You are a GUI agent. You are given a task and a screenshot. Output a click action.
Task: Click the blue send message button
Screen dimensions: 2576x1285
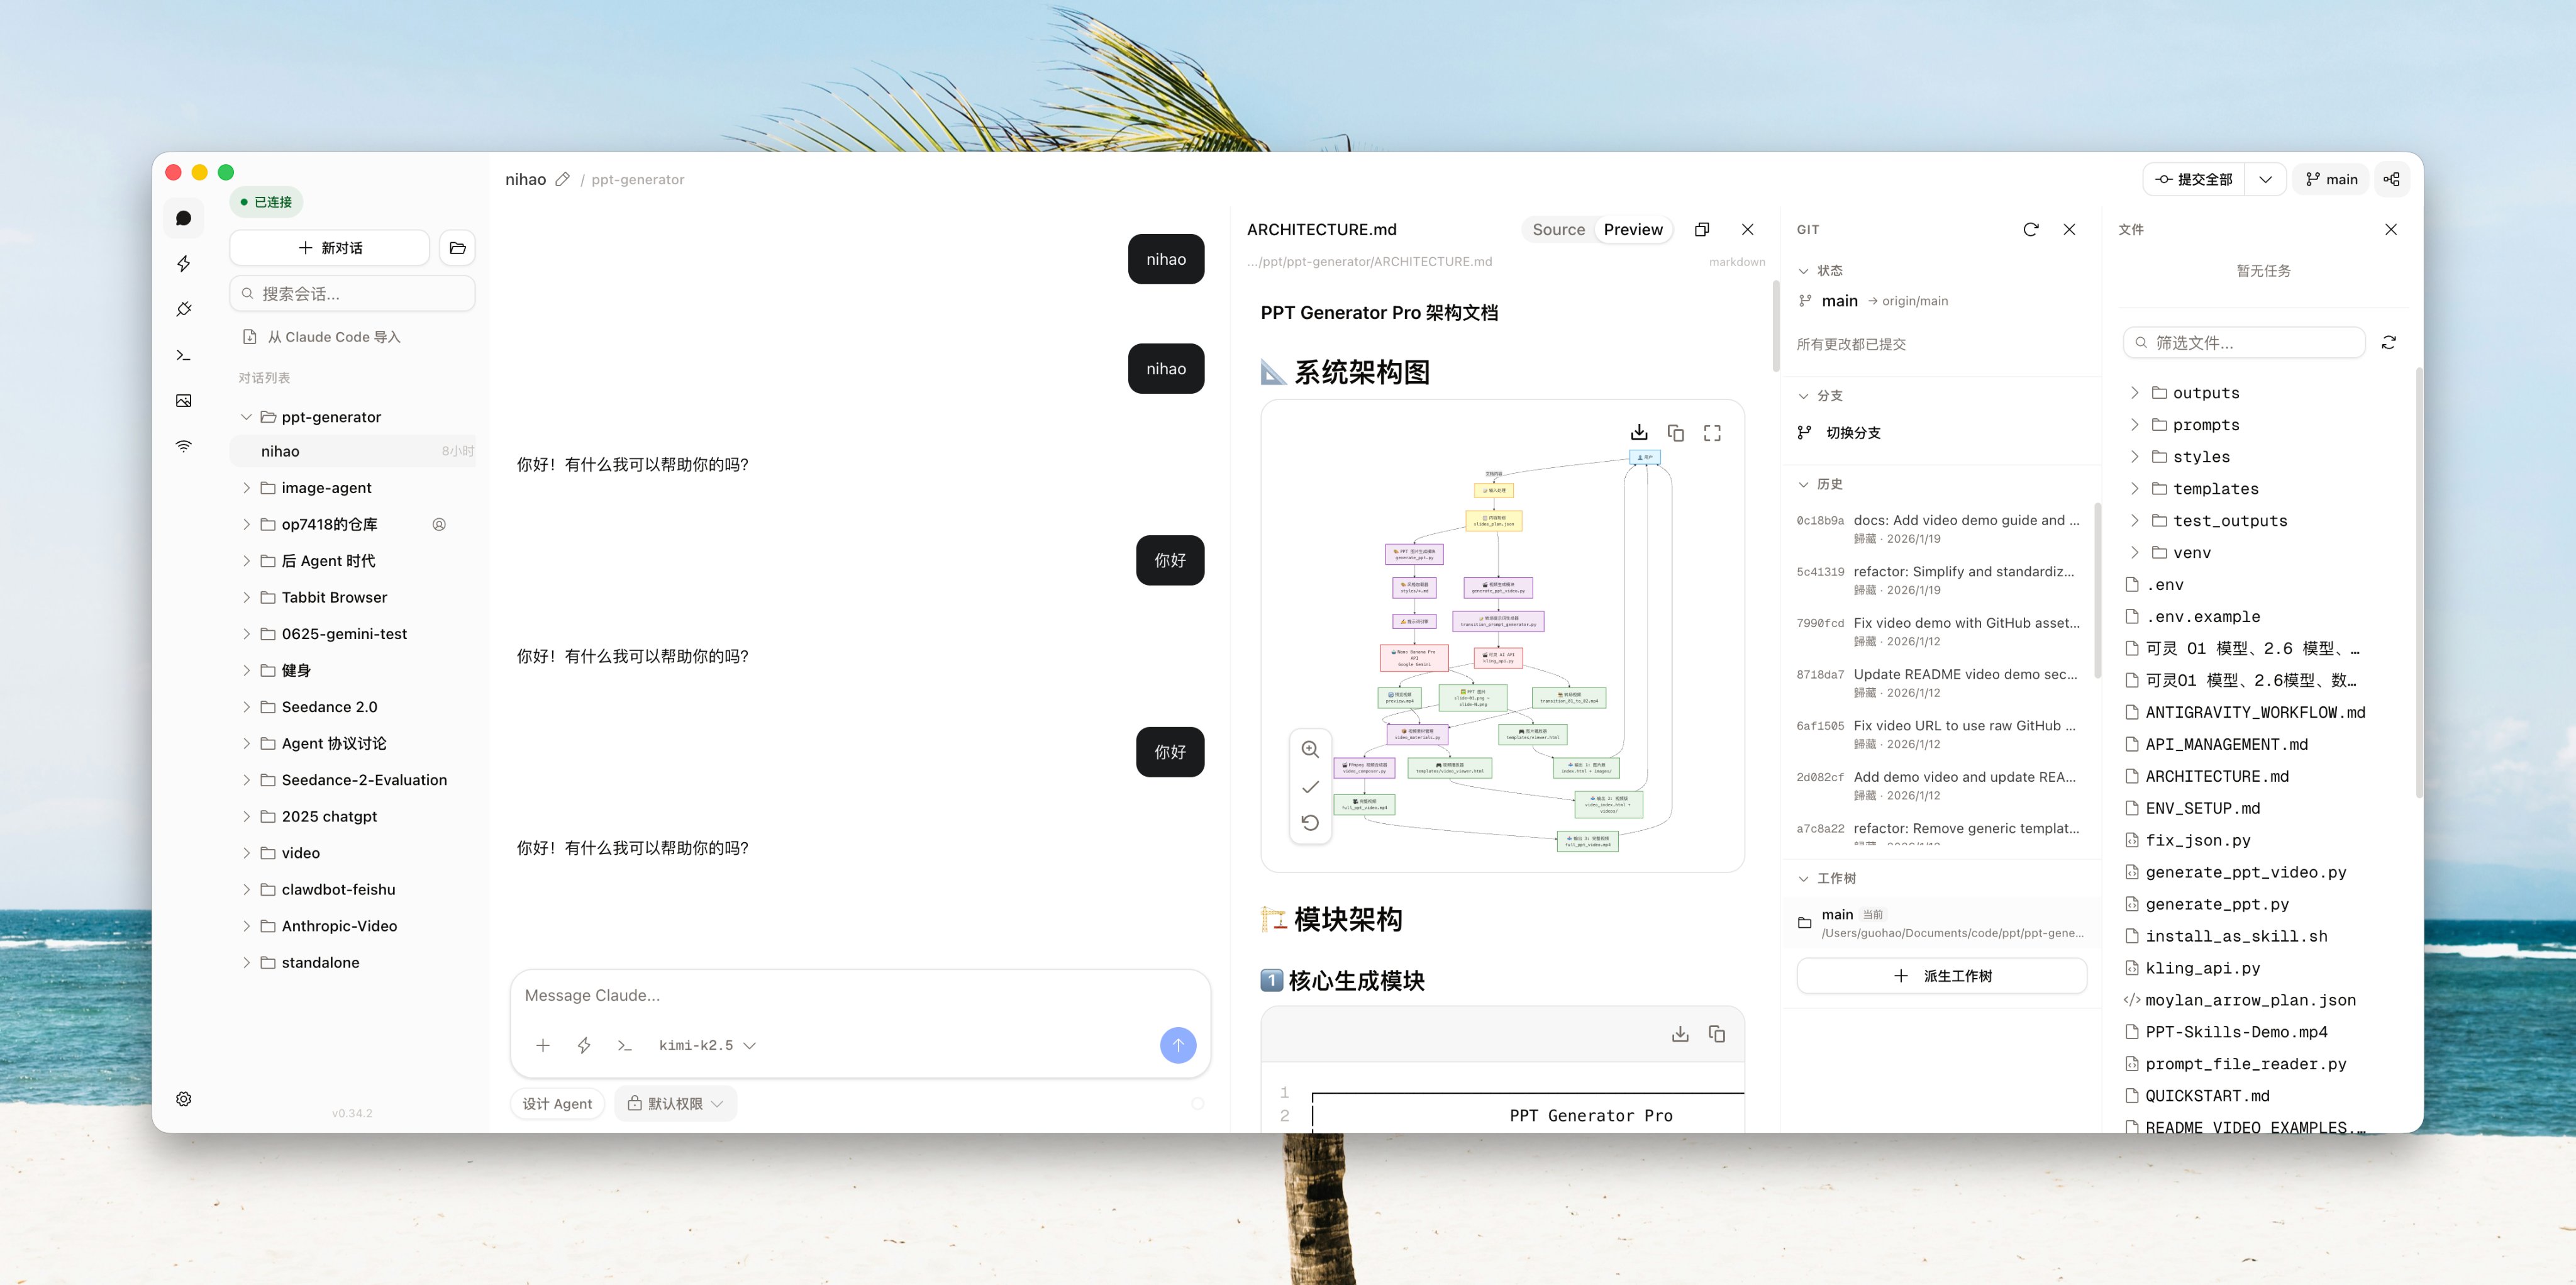coord(1177,1045)
